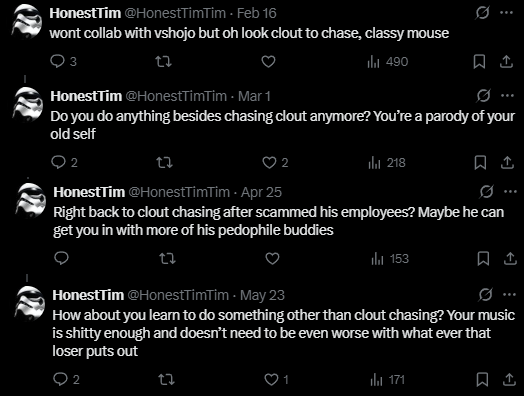Like the Feb 16 tweet
The image size is (524, 396).
pos(268,61)
